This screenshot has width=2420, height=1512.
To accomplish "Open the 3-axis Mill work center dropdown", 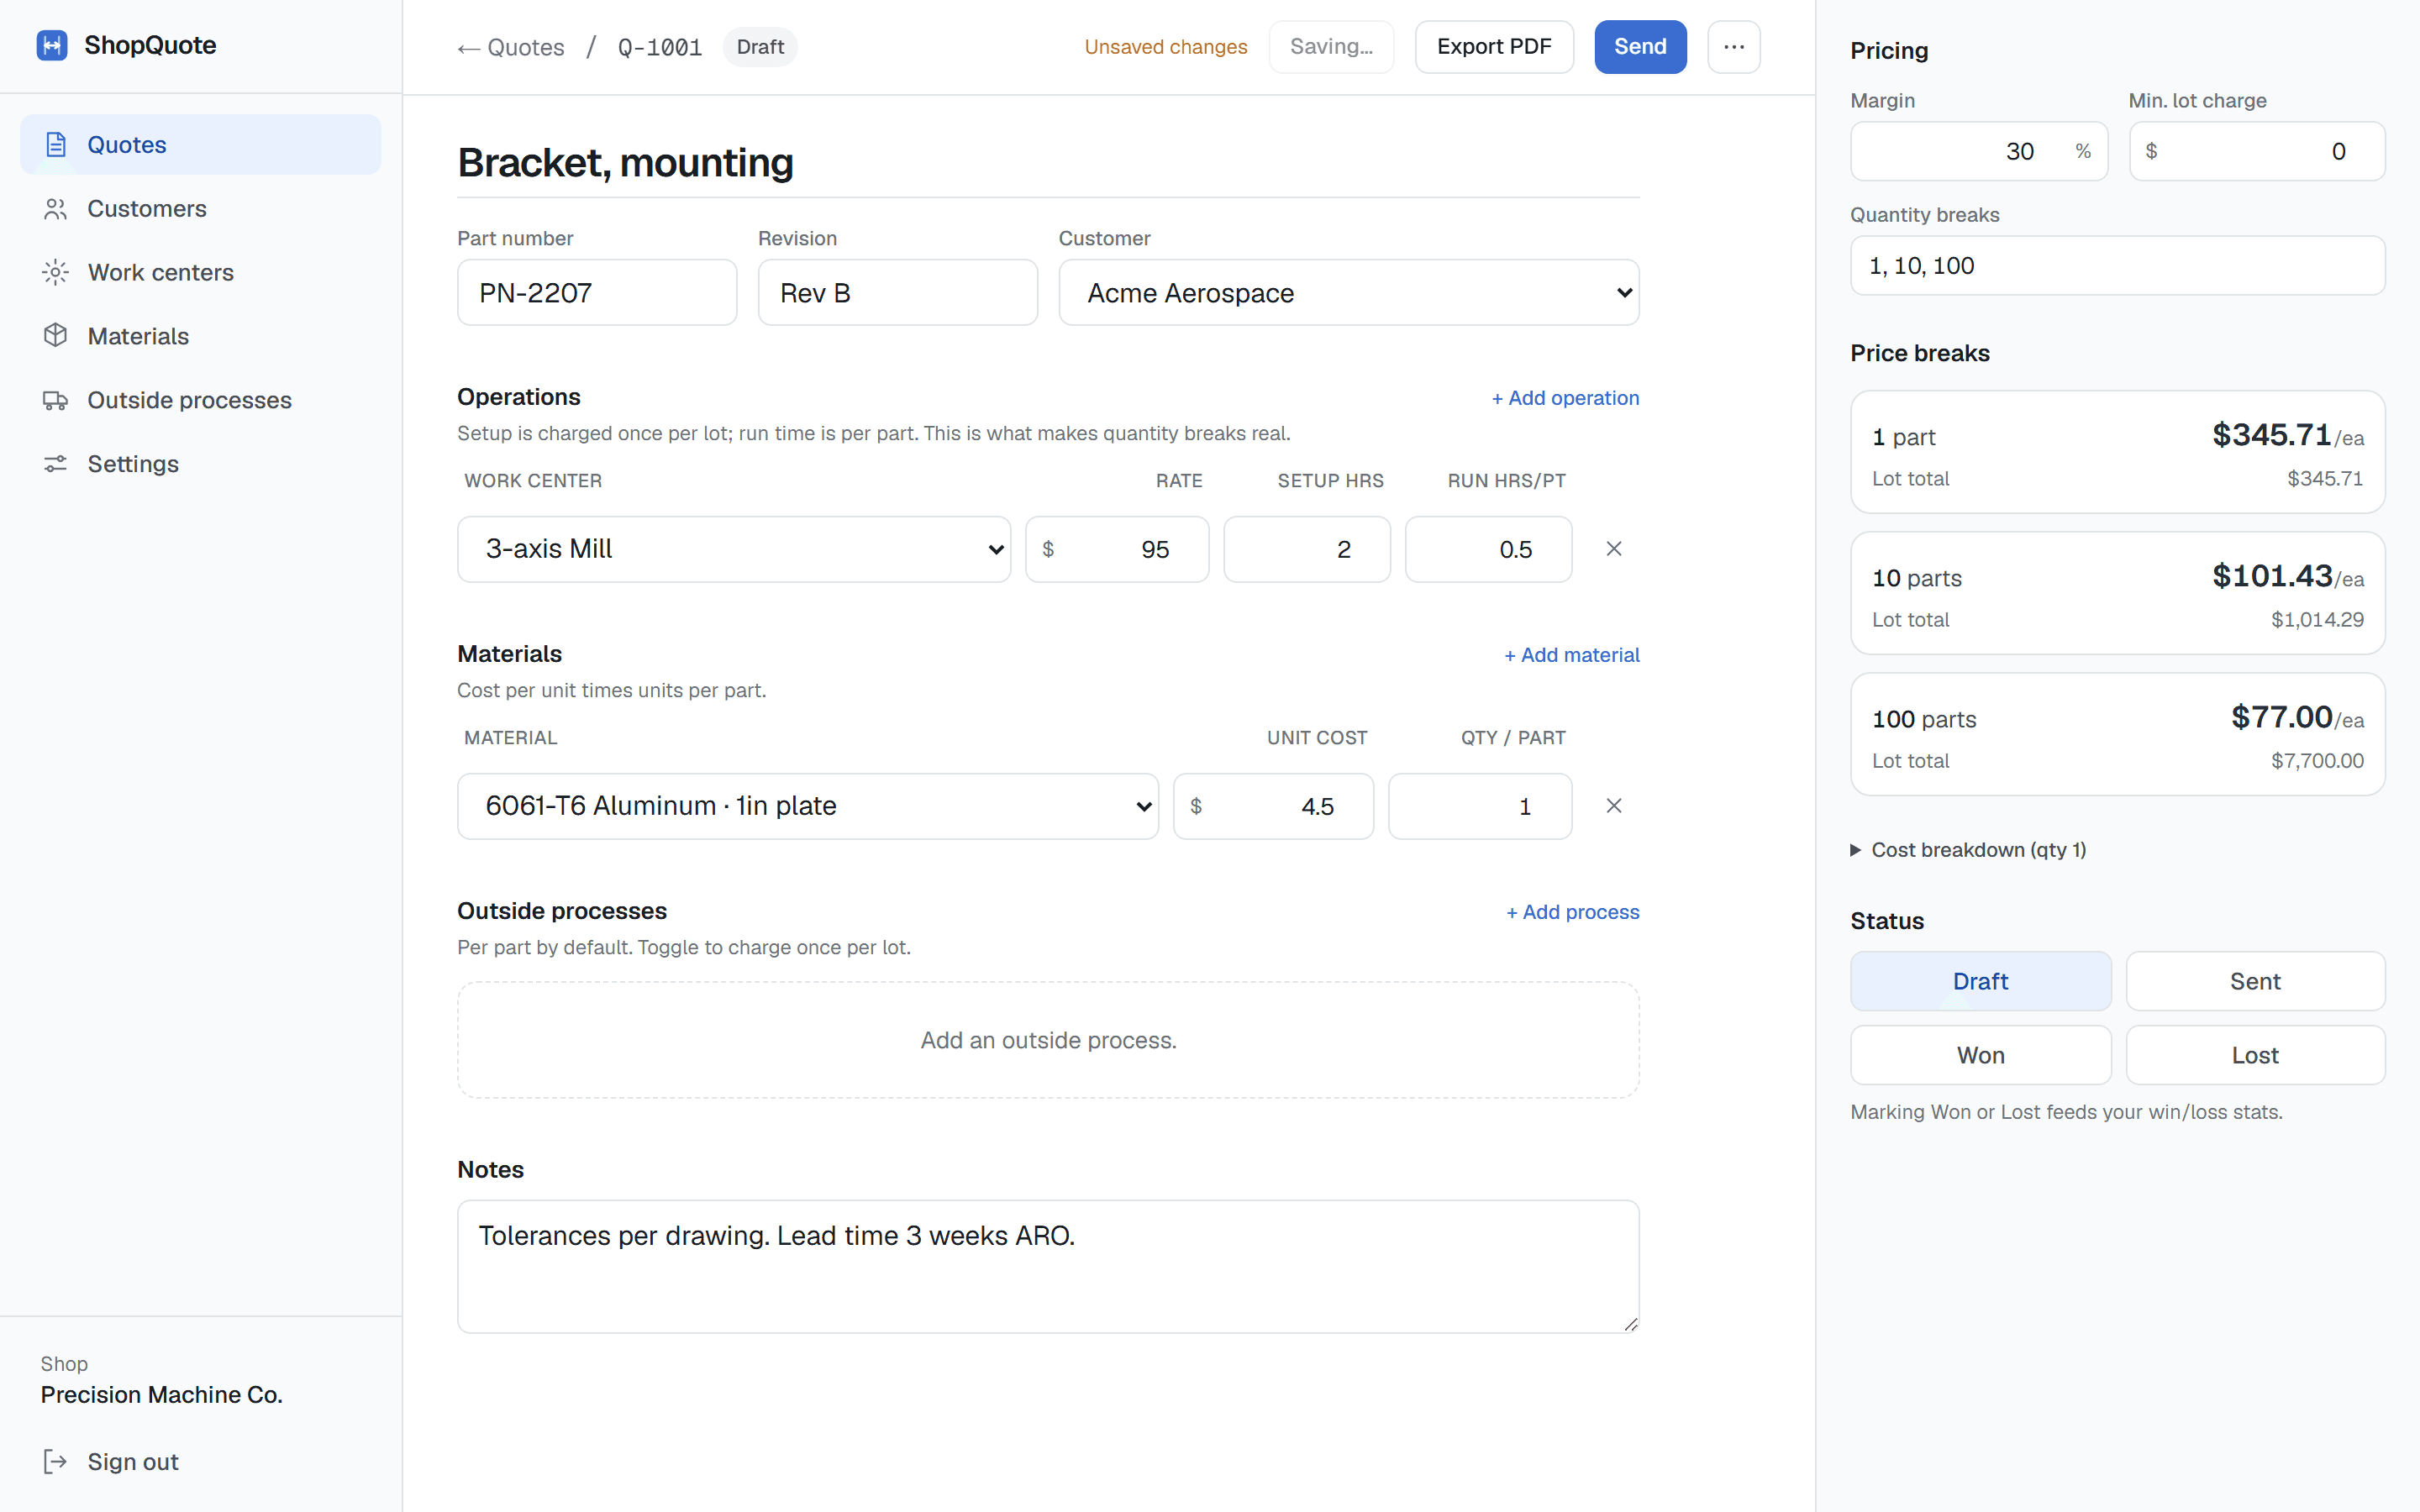I will 734,549.
